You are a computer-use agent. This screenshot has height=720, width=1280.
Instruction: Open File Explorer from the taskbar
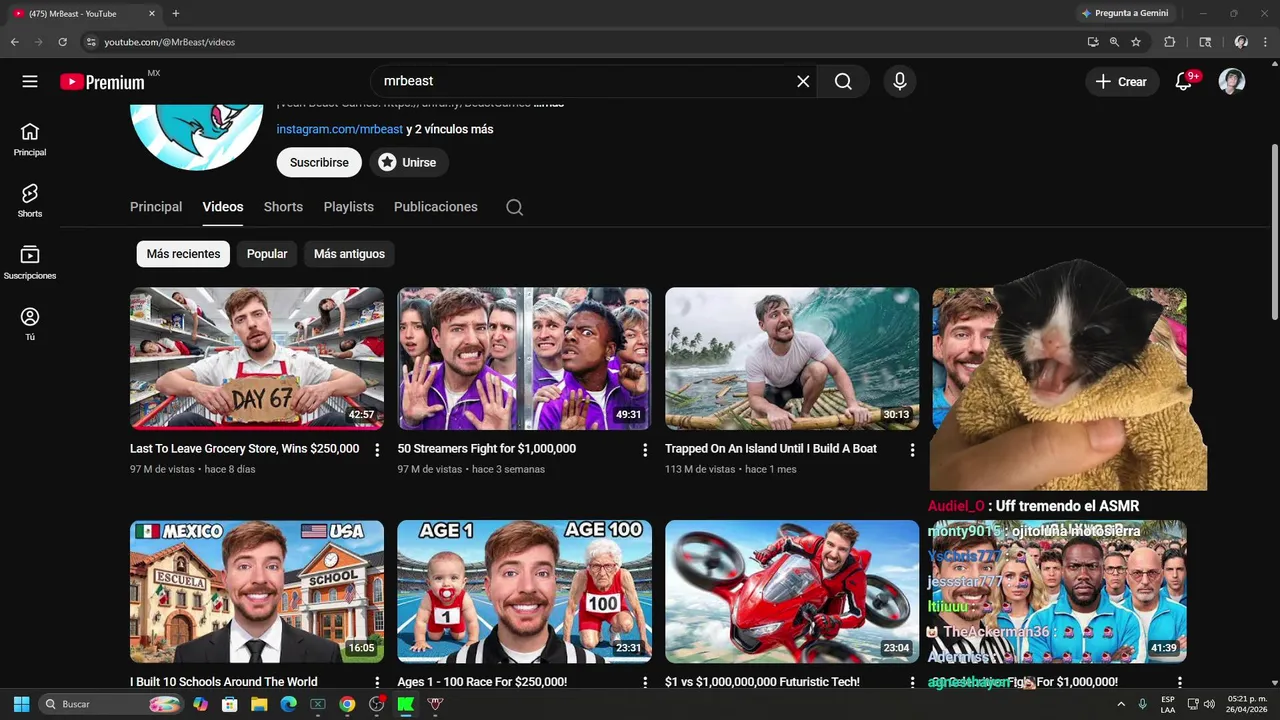(259, 704)
